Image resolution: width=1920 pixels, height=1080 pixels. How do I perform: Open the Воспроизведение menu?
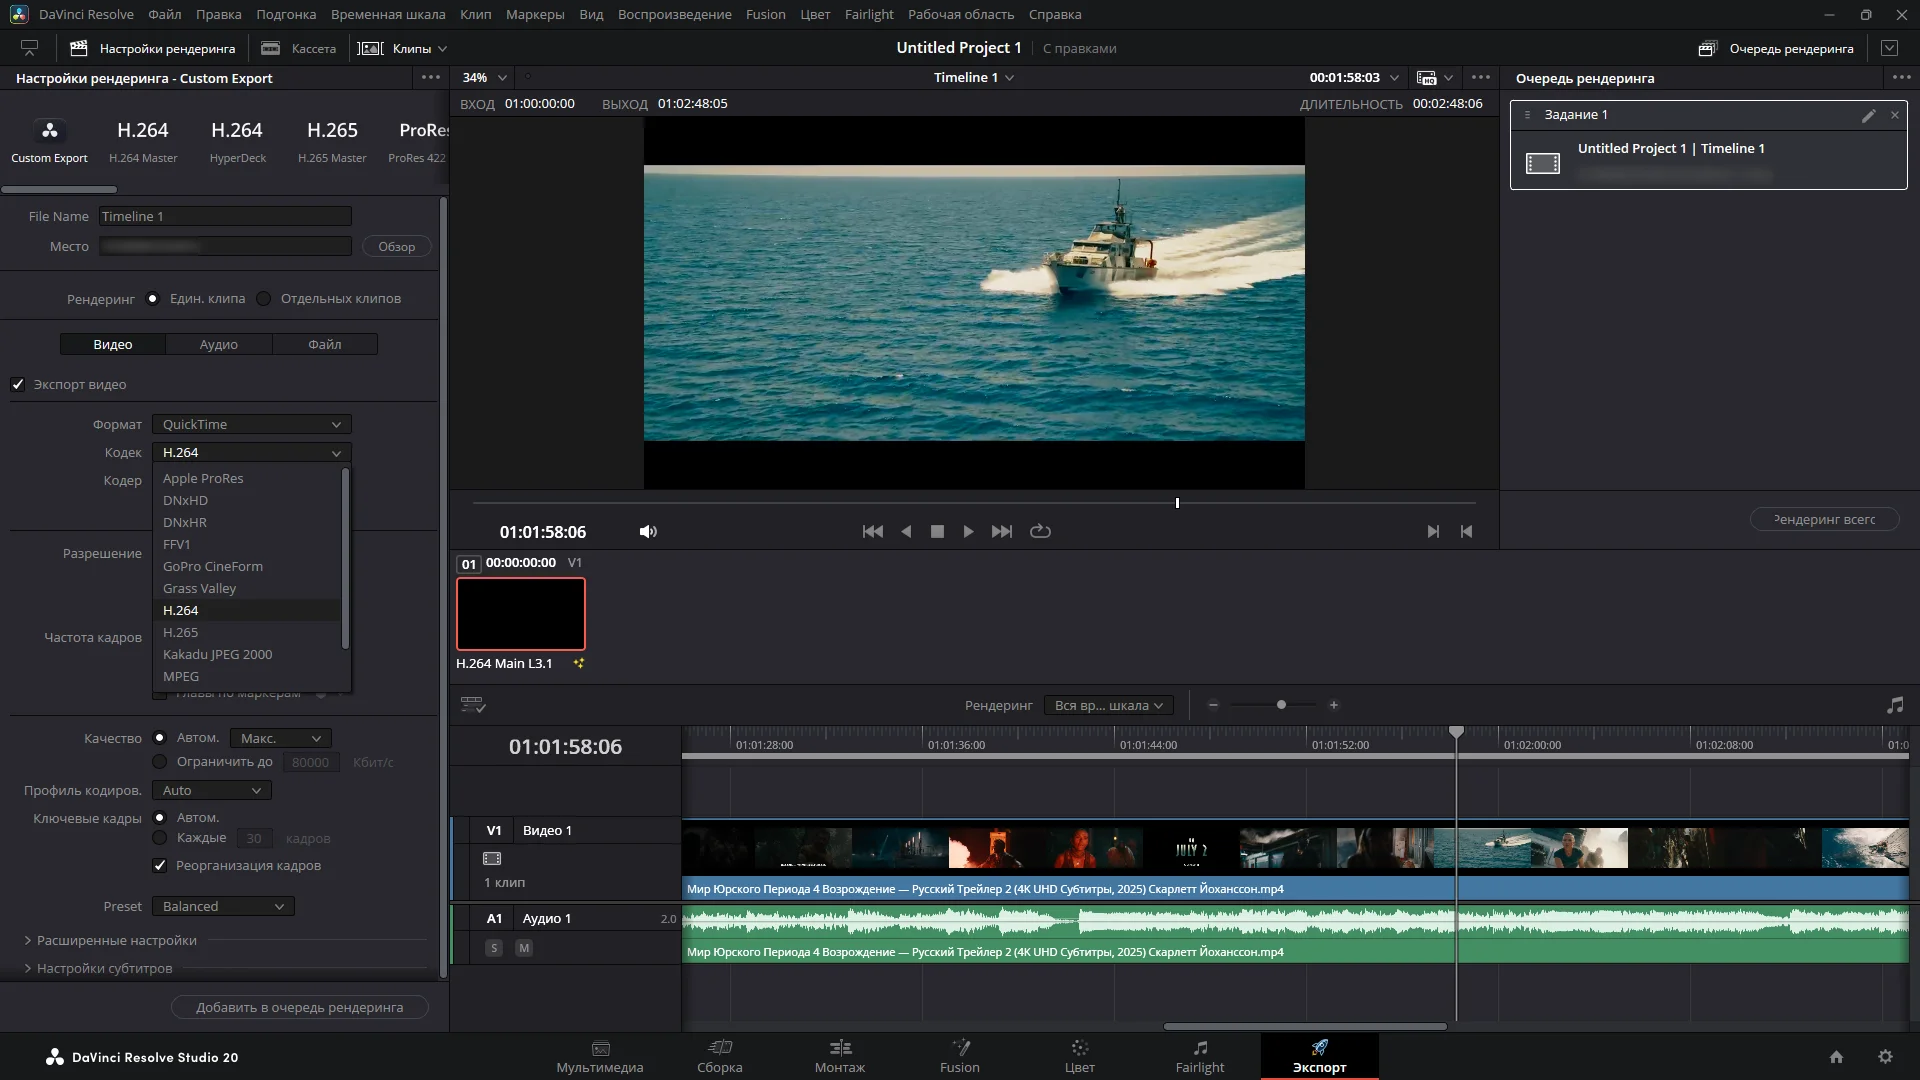click(x=674, y=14)
